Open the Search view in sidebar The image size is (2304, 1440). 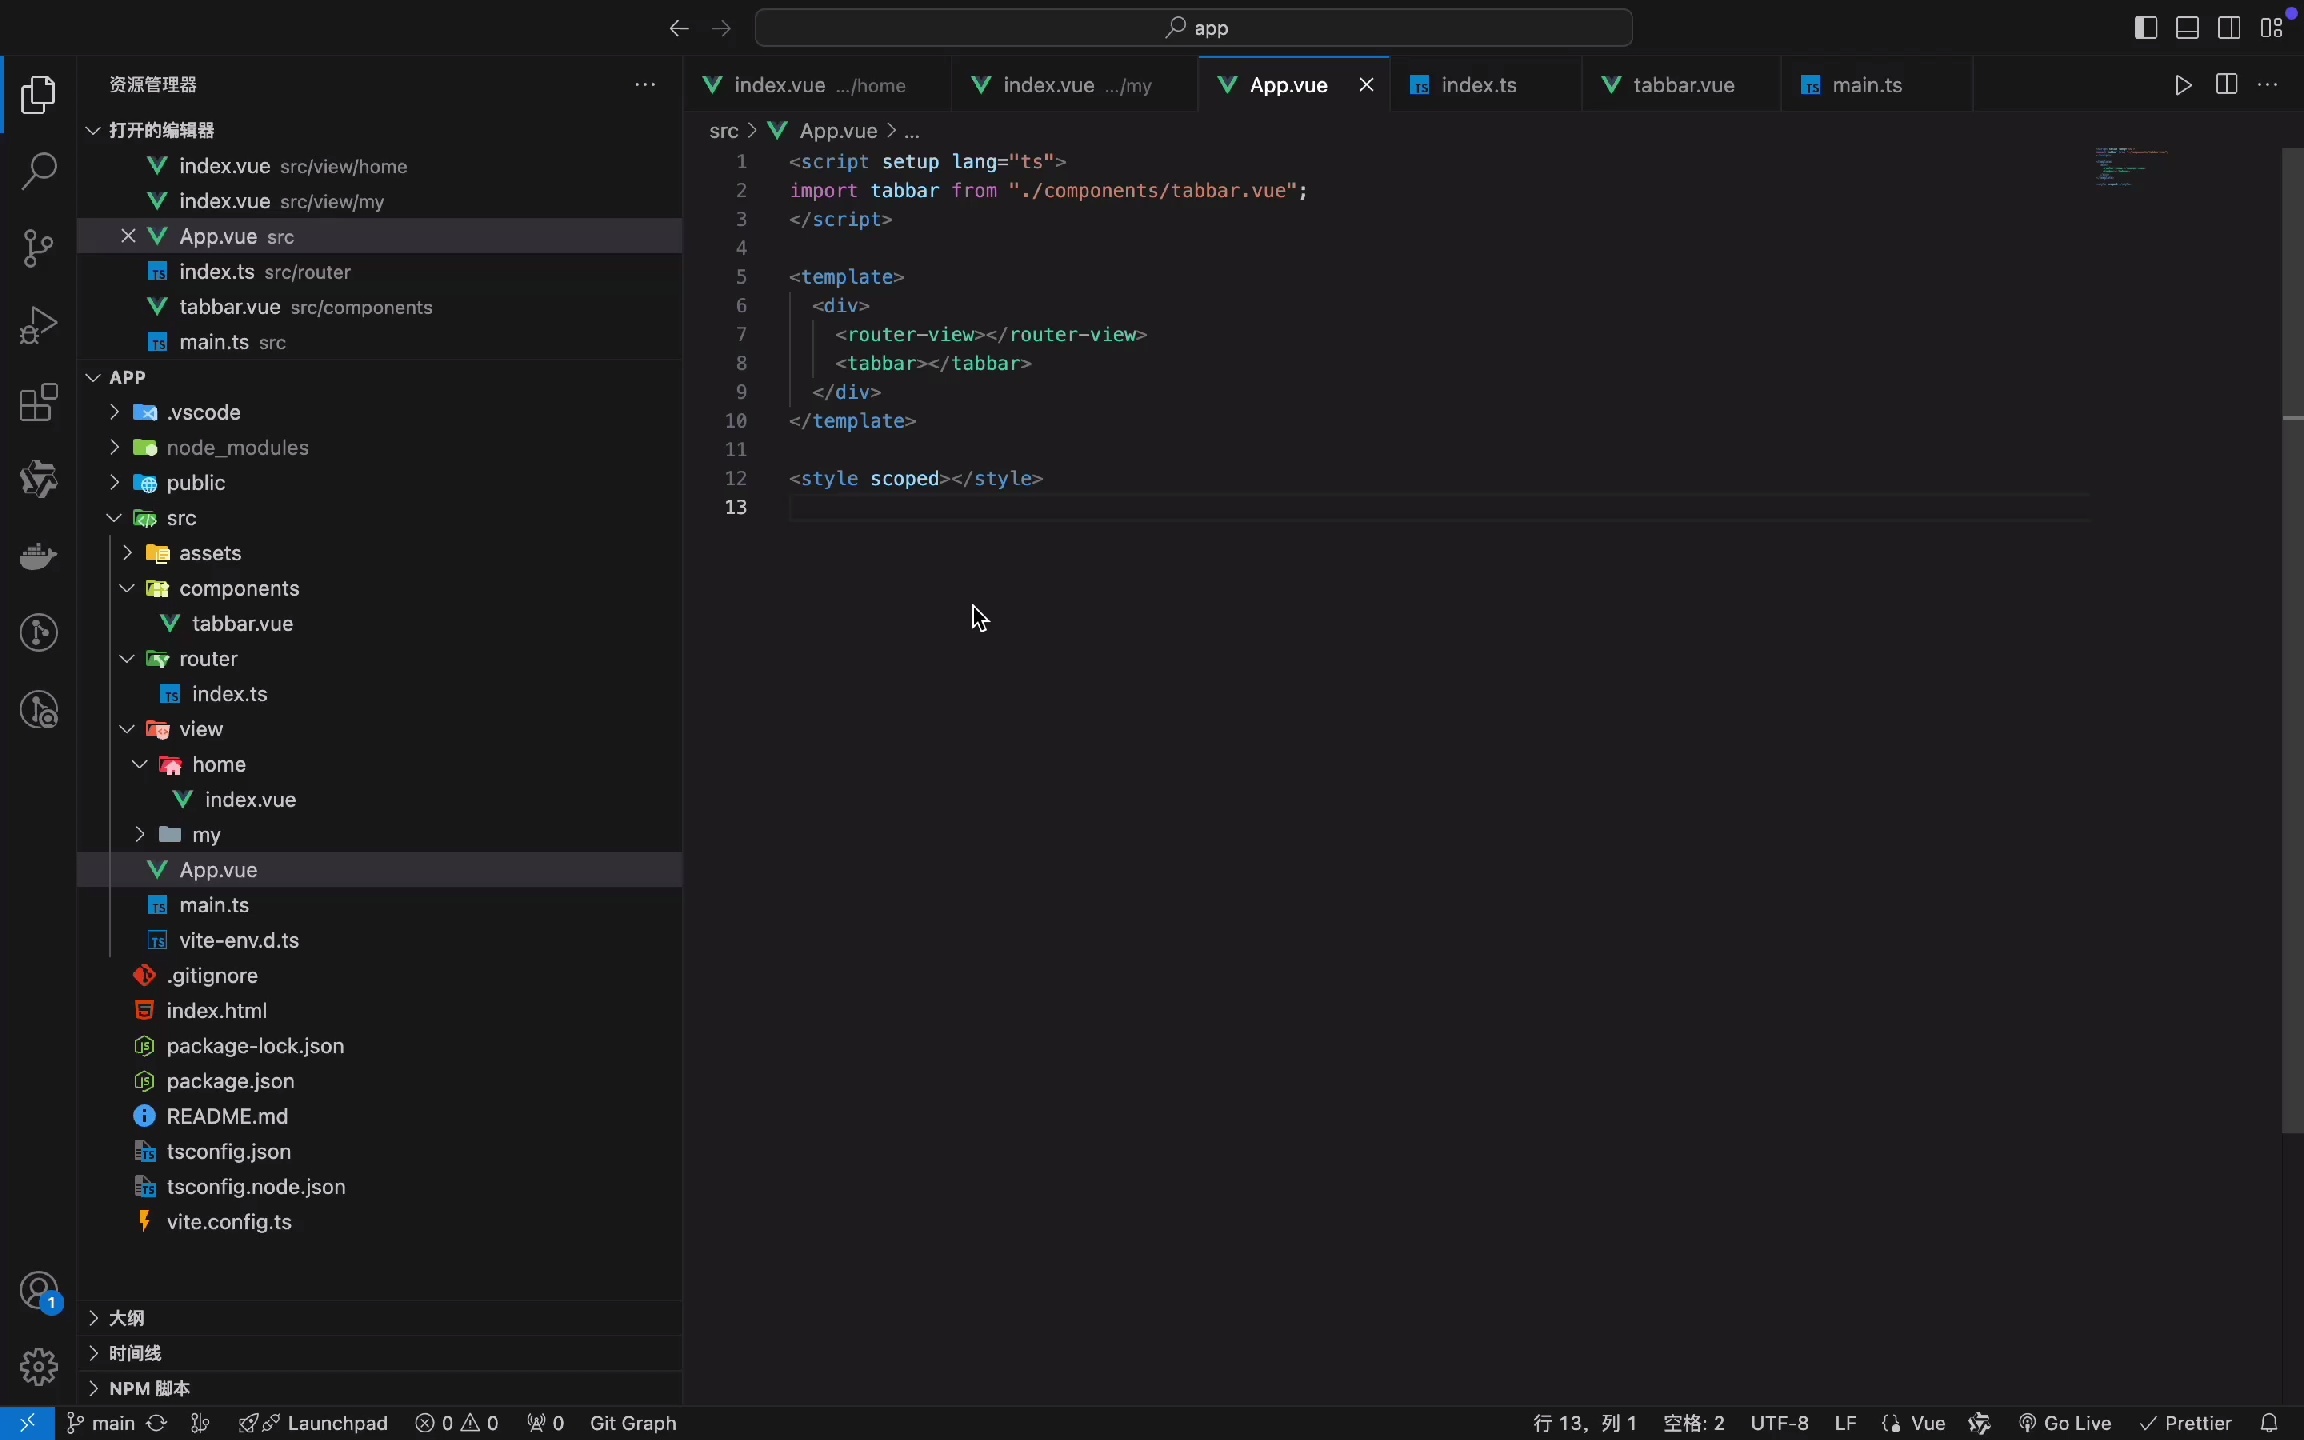tap(38, 171)
